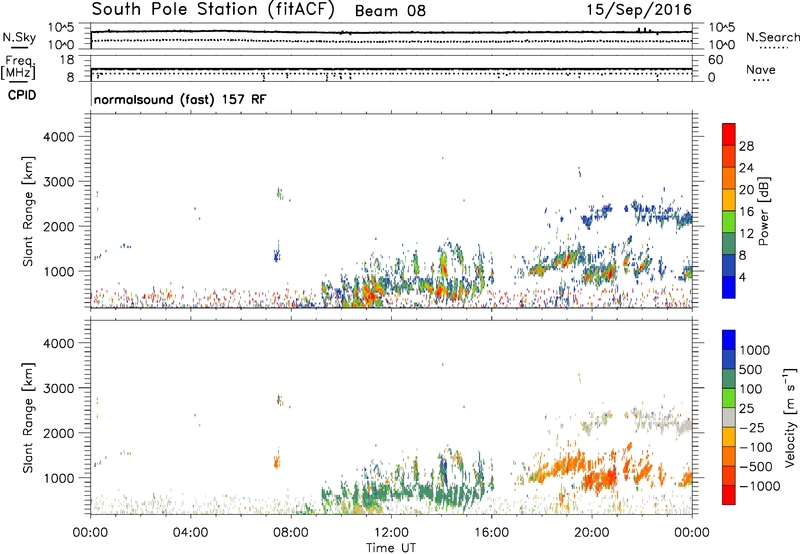
Task: Click the '4' value on Power colorbar
Action: pos(742,278)
